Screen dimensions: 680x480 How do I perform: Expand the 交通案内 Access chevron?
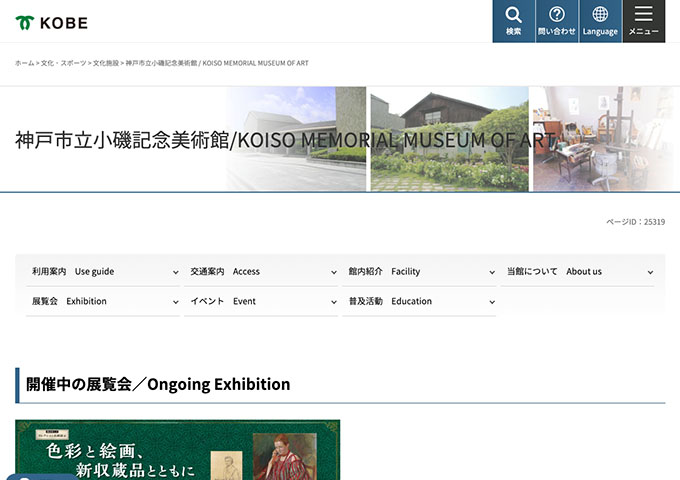(334, 272)
